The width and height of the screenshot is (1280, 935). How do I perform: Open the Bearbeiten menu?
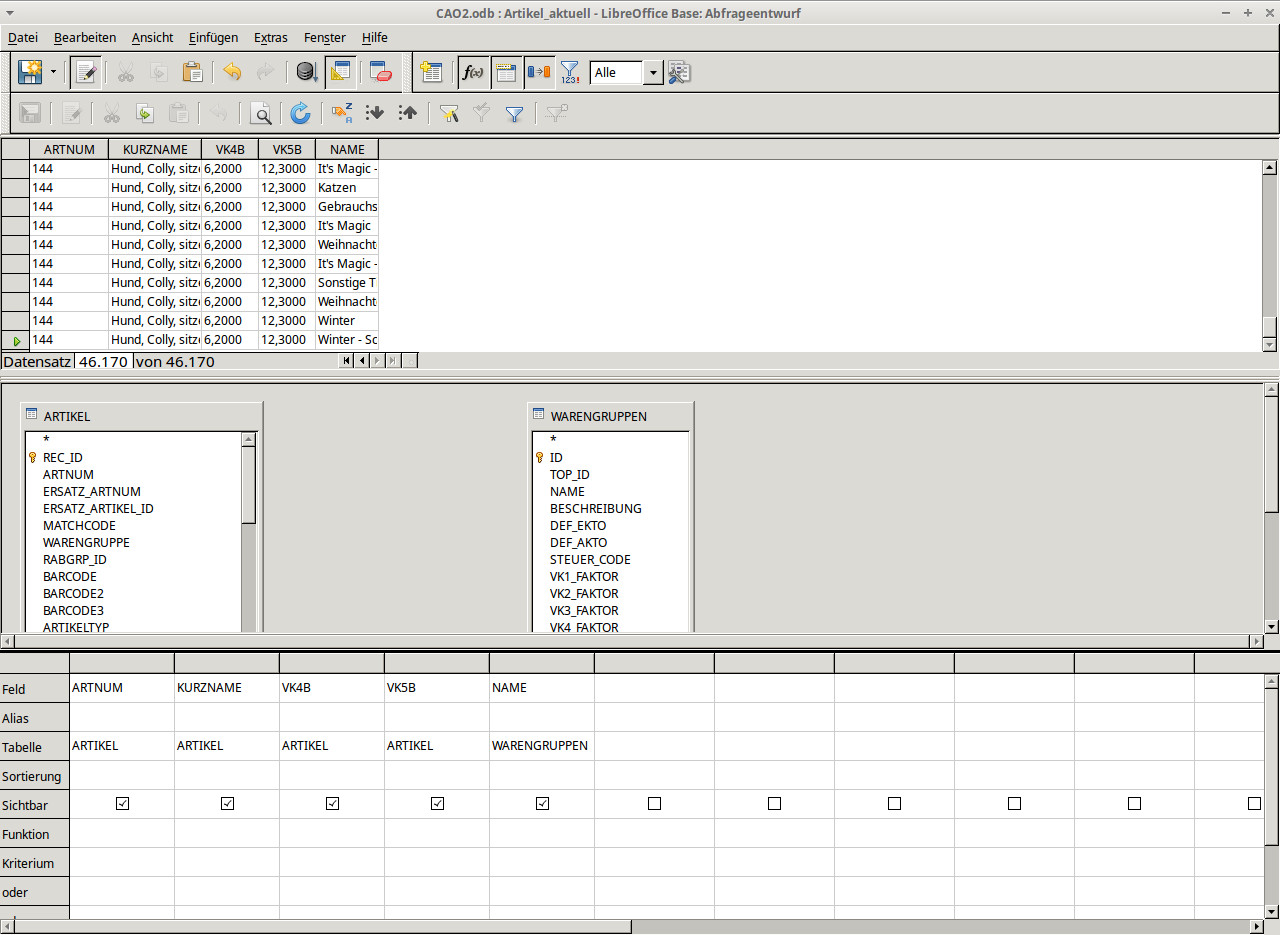[x=85, y=37]
